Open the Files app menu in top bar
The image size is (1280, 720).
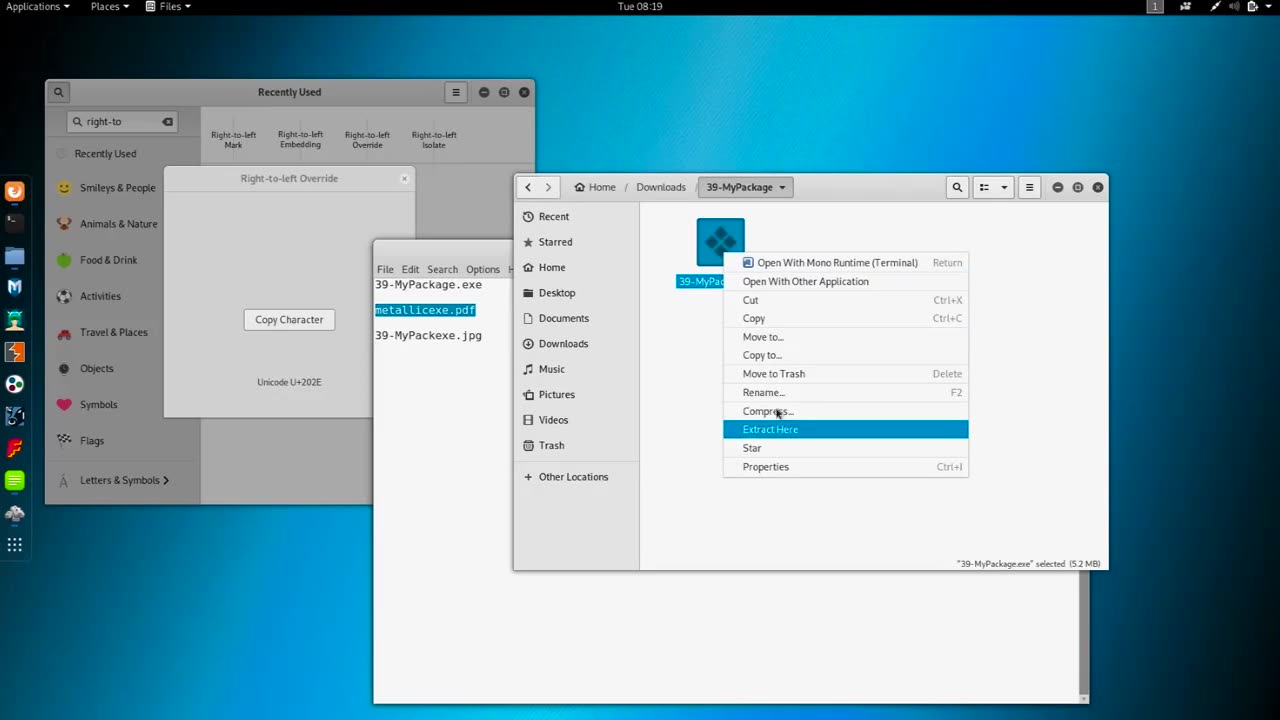tap(168, 6)
